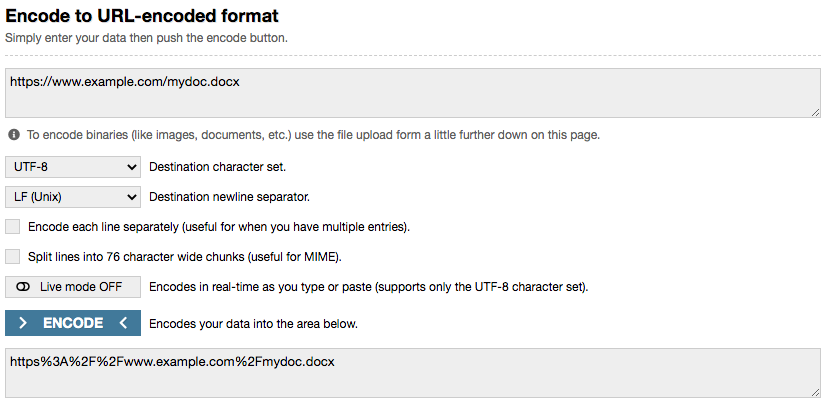This screenshot has width=826, height=408.
Task: Click right chevron on ENCODE button
Action: [x=22, y=323]
